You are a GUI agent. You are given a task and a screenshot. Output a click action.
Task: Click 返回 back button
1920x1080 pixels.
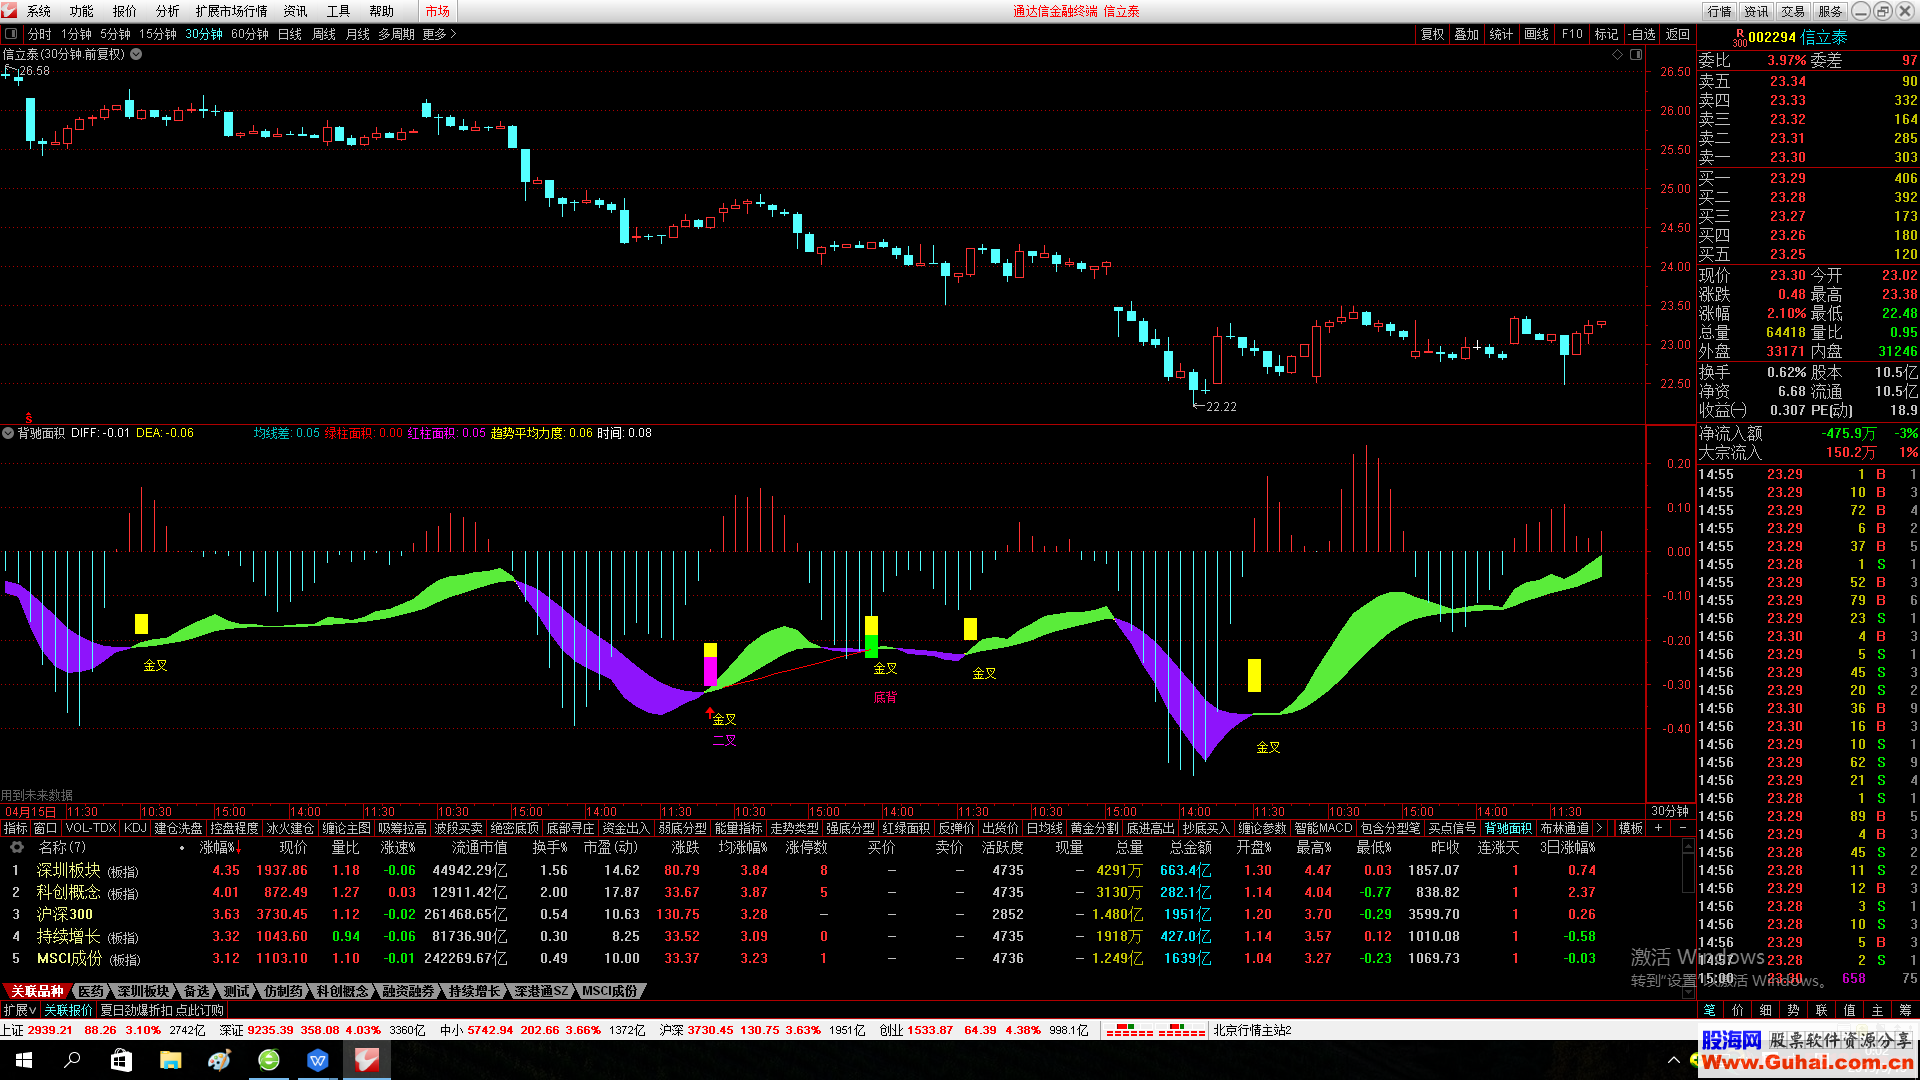pyautogui.click(x=1677, y=34)
